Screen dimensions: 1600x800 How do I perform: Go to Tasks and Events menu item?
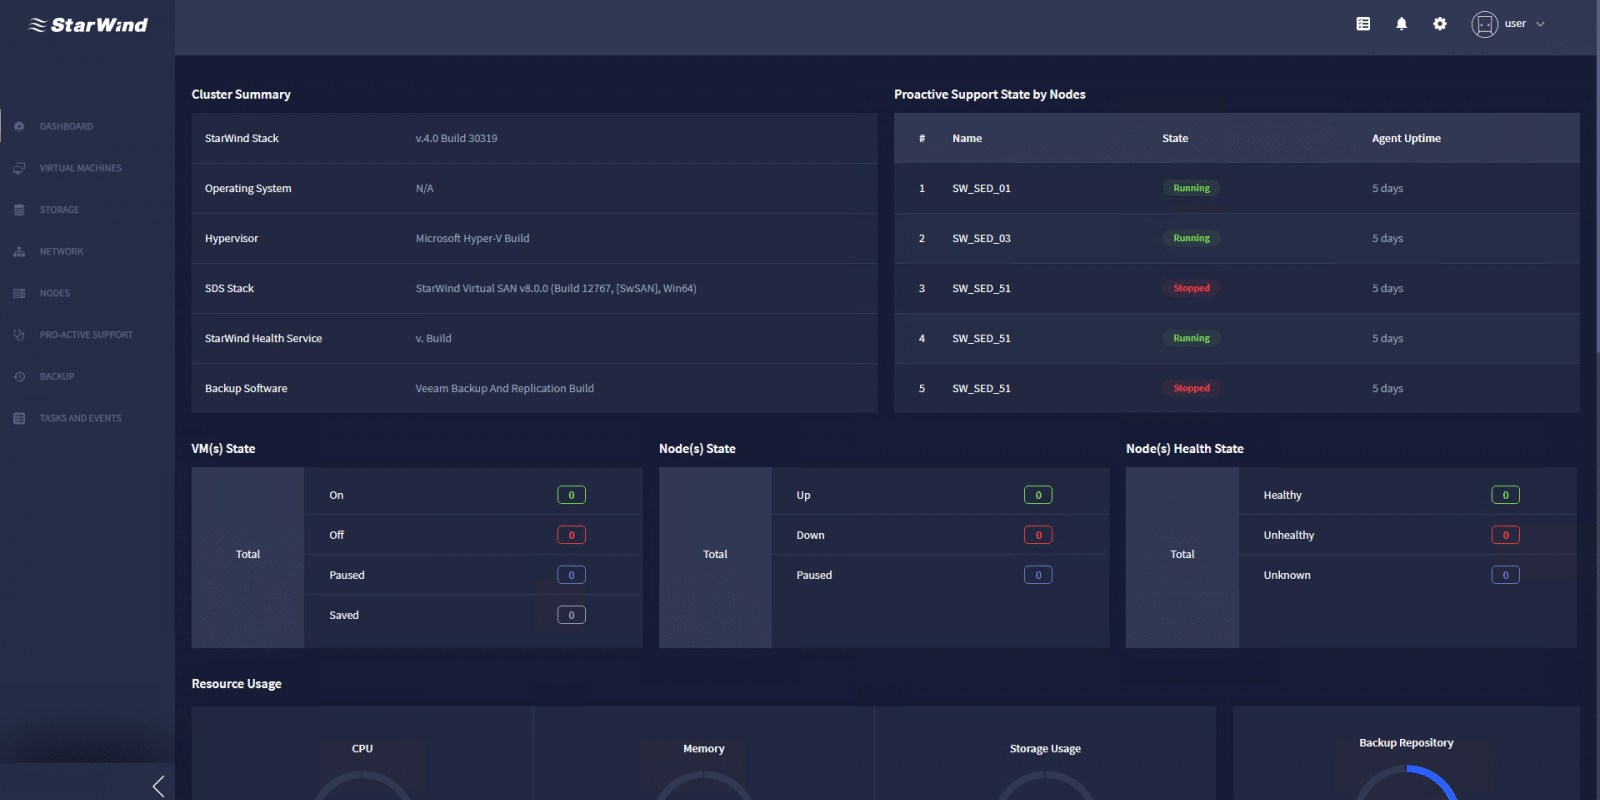coord(80,418)
